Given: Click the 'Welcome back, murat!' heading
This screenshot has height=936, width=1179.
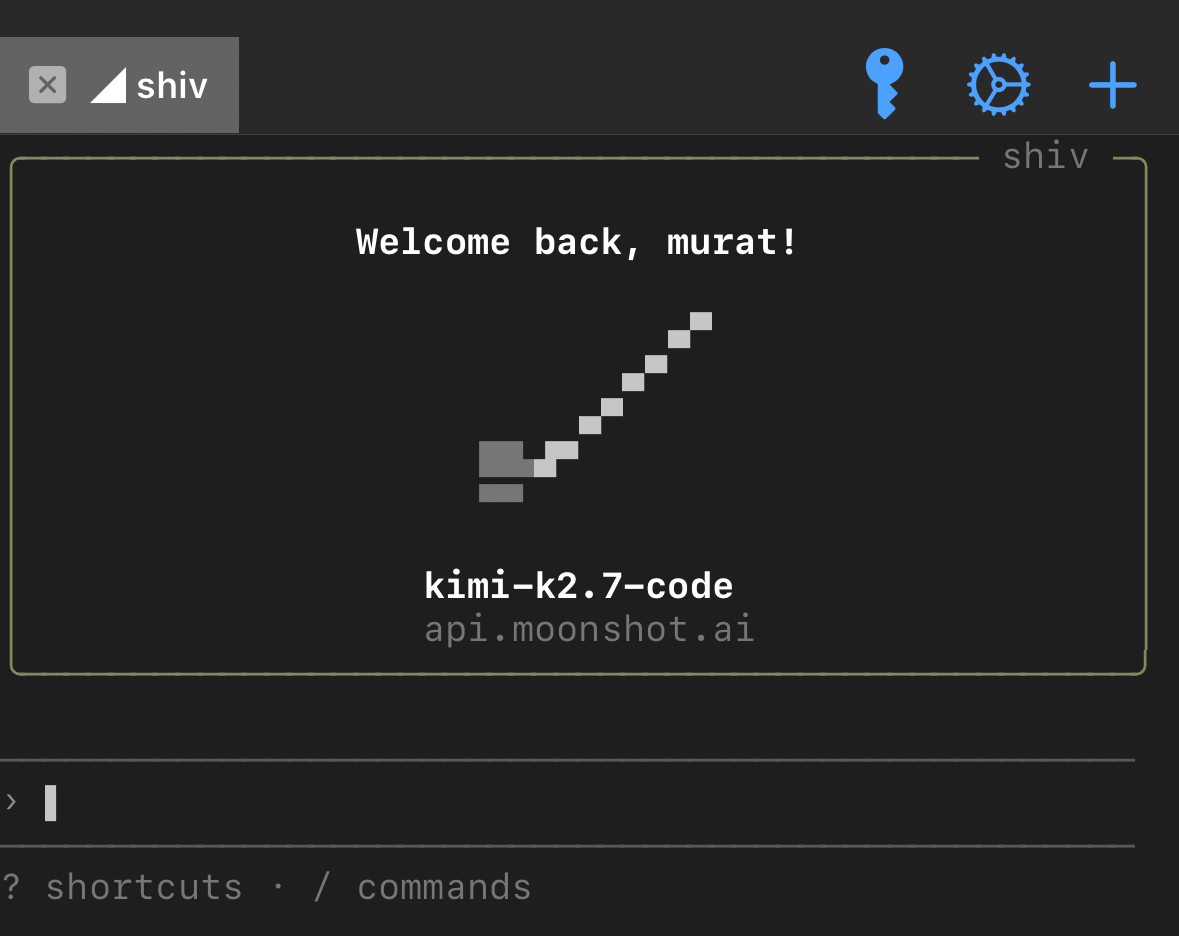Looking at the screenshot, I should click(576, 242).
